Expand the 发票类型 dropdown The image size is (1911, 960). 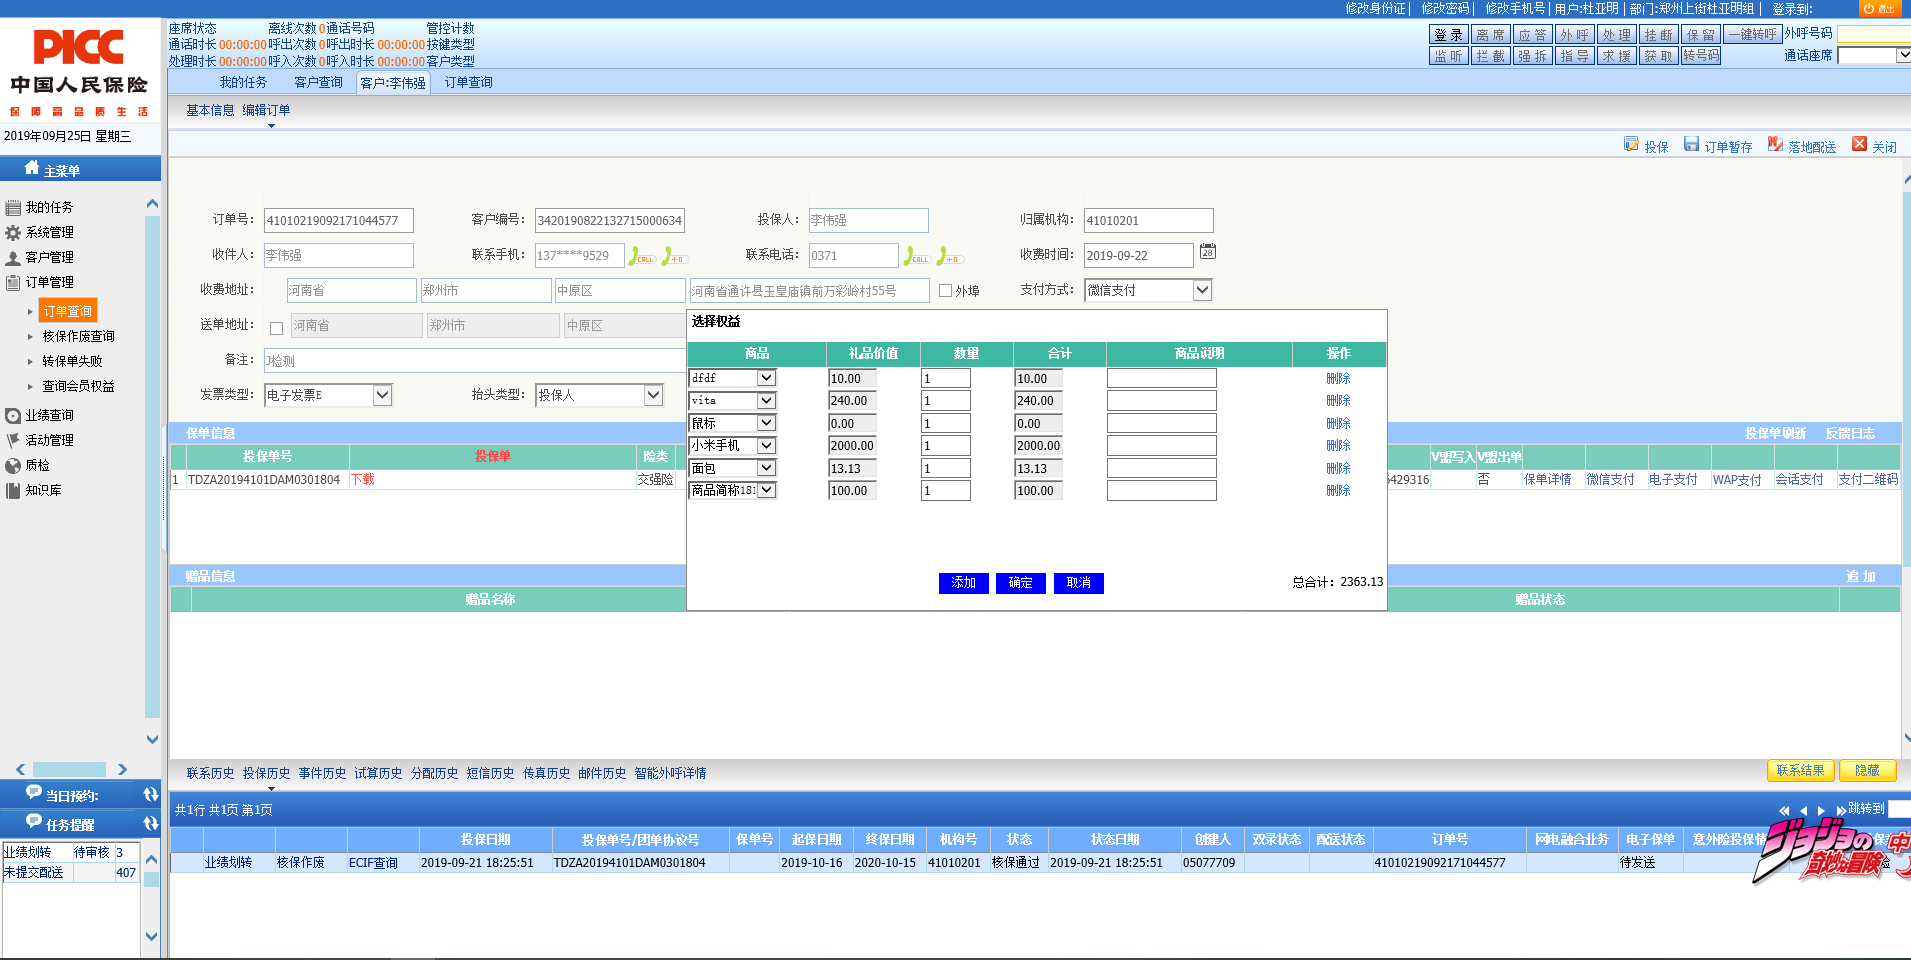382,395
